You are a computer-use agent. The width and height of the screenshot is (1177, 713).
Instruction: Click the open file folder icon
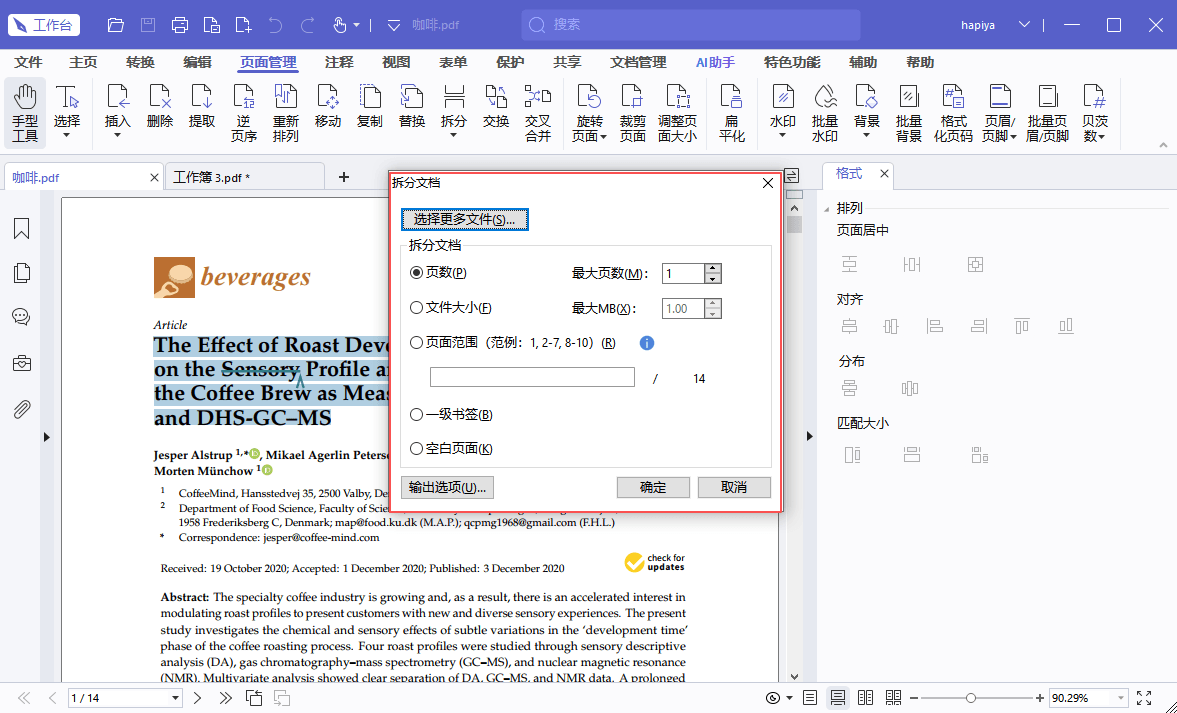[x=116, y=25]
